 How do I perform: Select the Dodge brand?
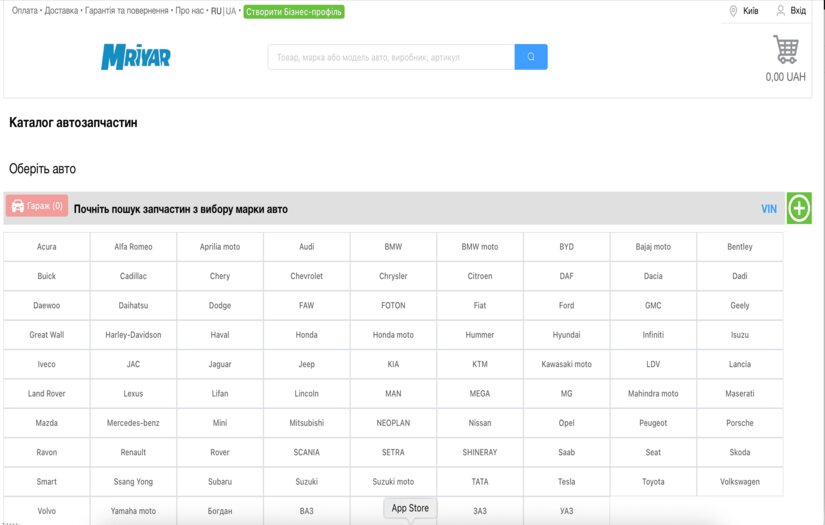tap(220, 306)
